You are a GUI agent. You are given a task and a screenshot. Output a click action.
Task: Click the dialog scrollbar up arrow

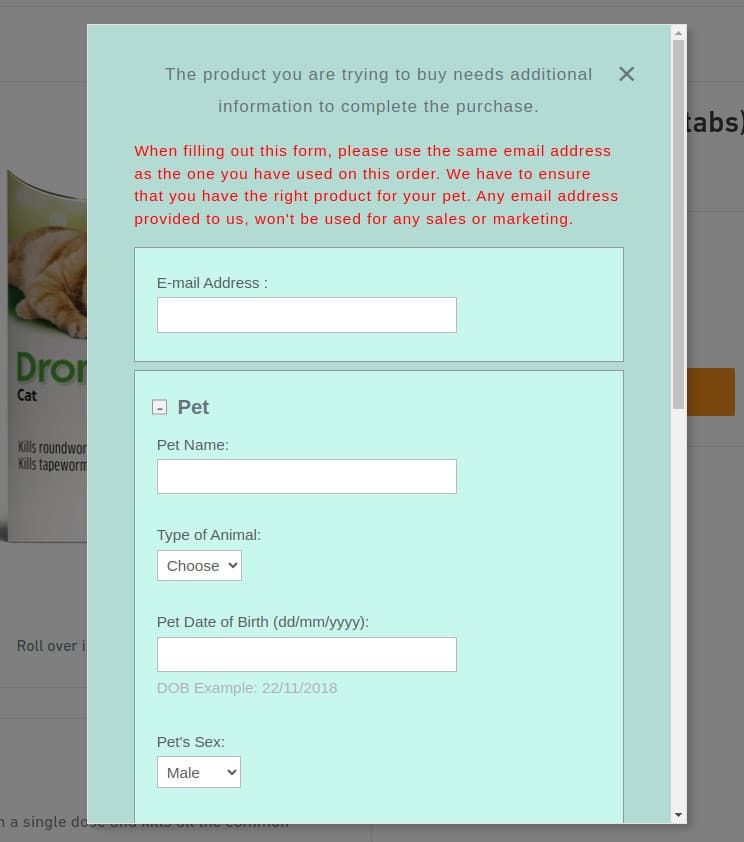pyautogui.click(x=679, y=33)
